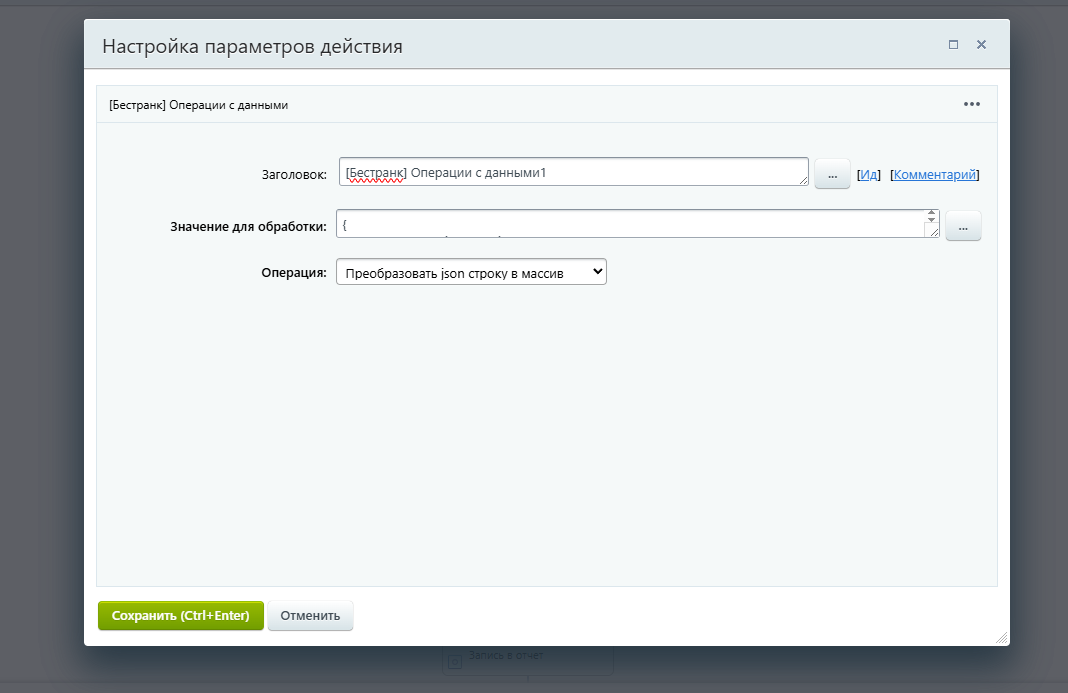Viewport: 1068px width, 693px height.
Task: Open the helper menu beside Значение для обработки
Action: tap(963, 226)
